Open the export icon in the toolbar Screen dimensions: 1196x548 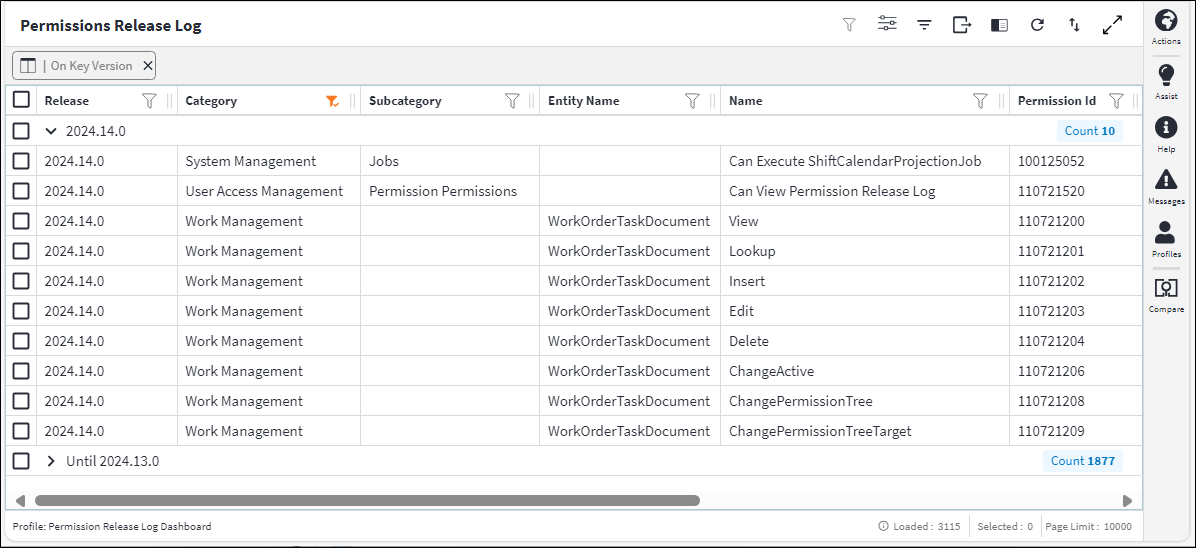(961, 25)
